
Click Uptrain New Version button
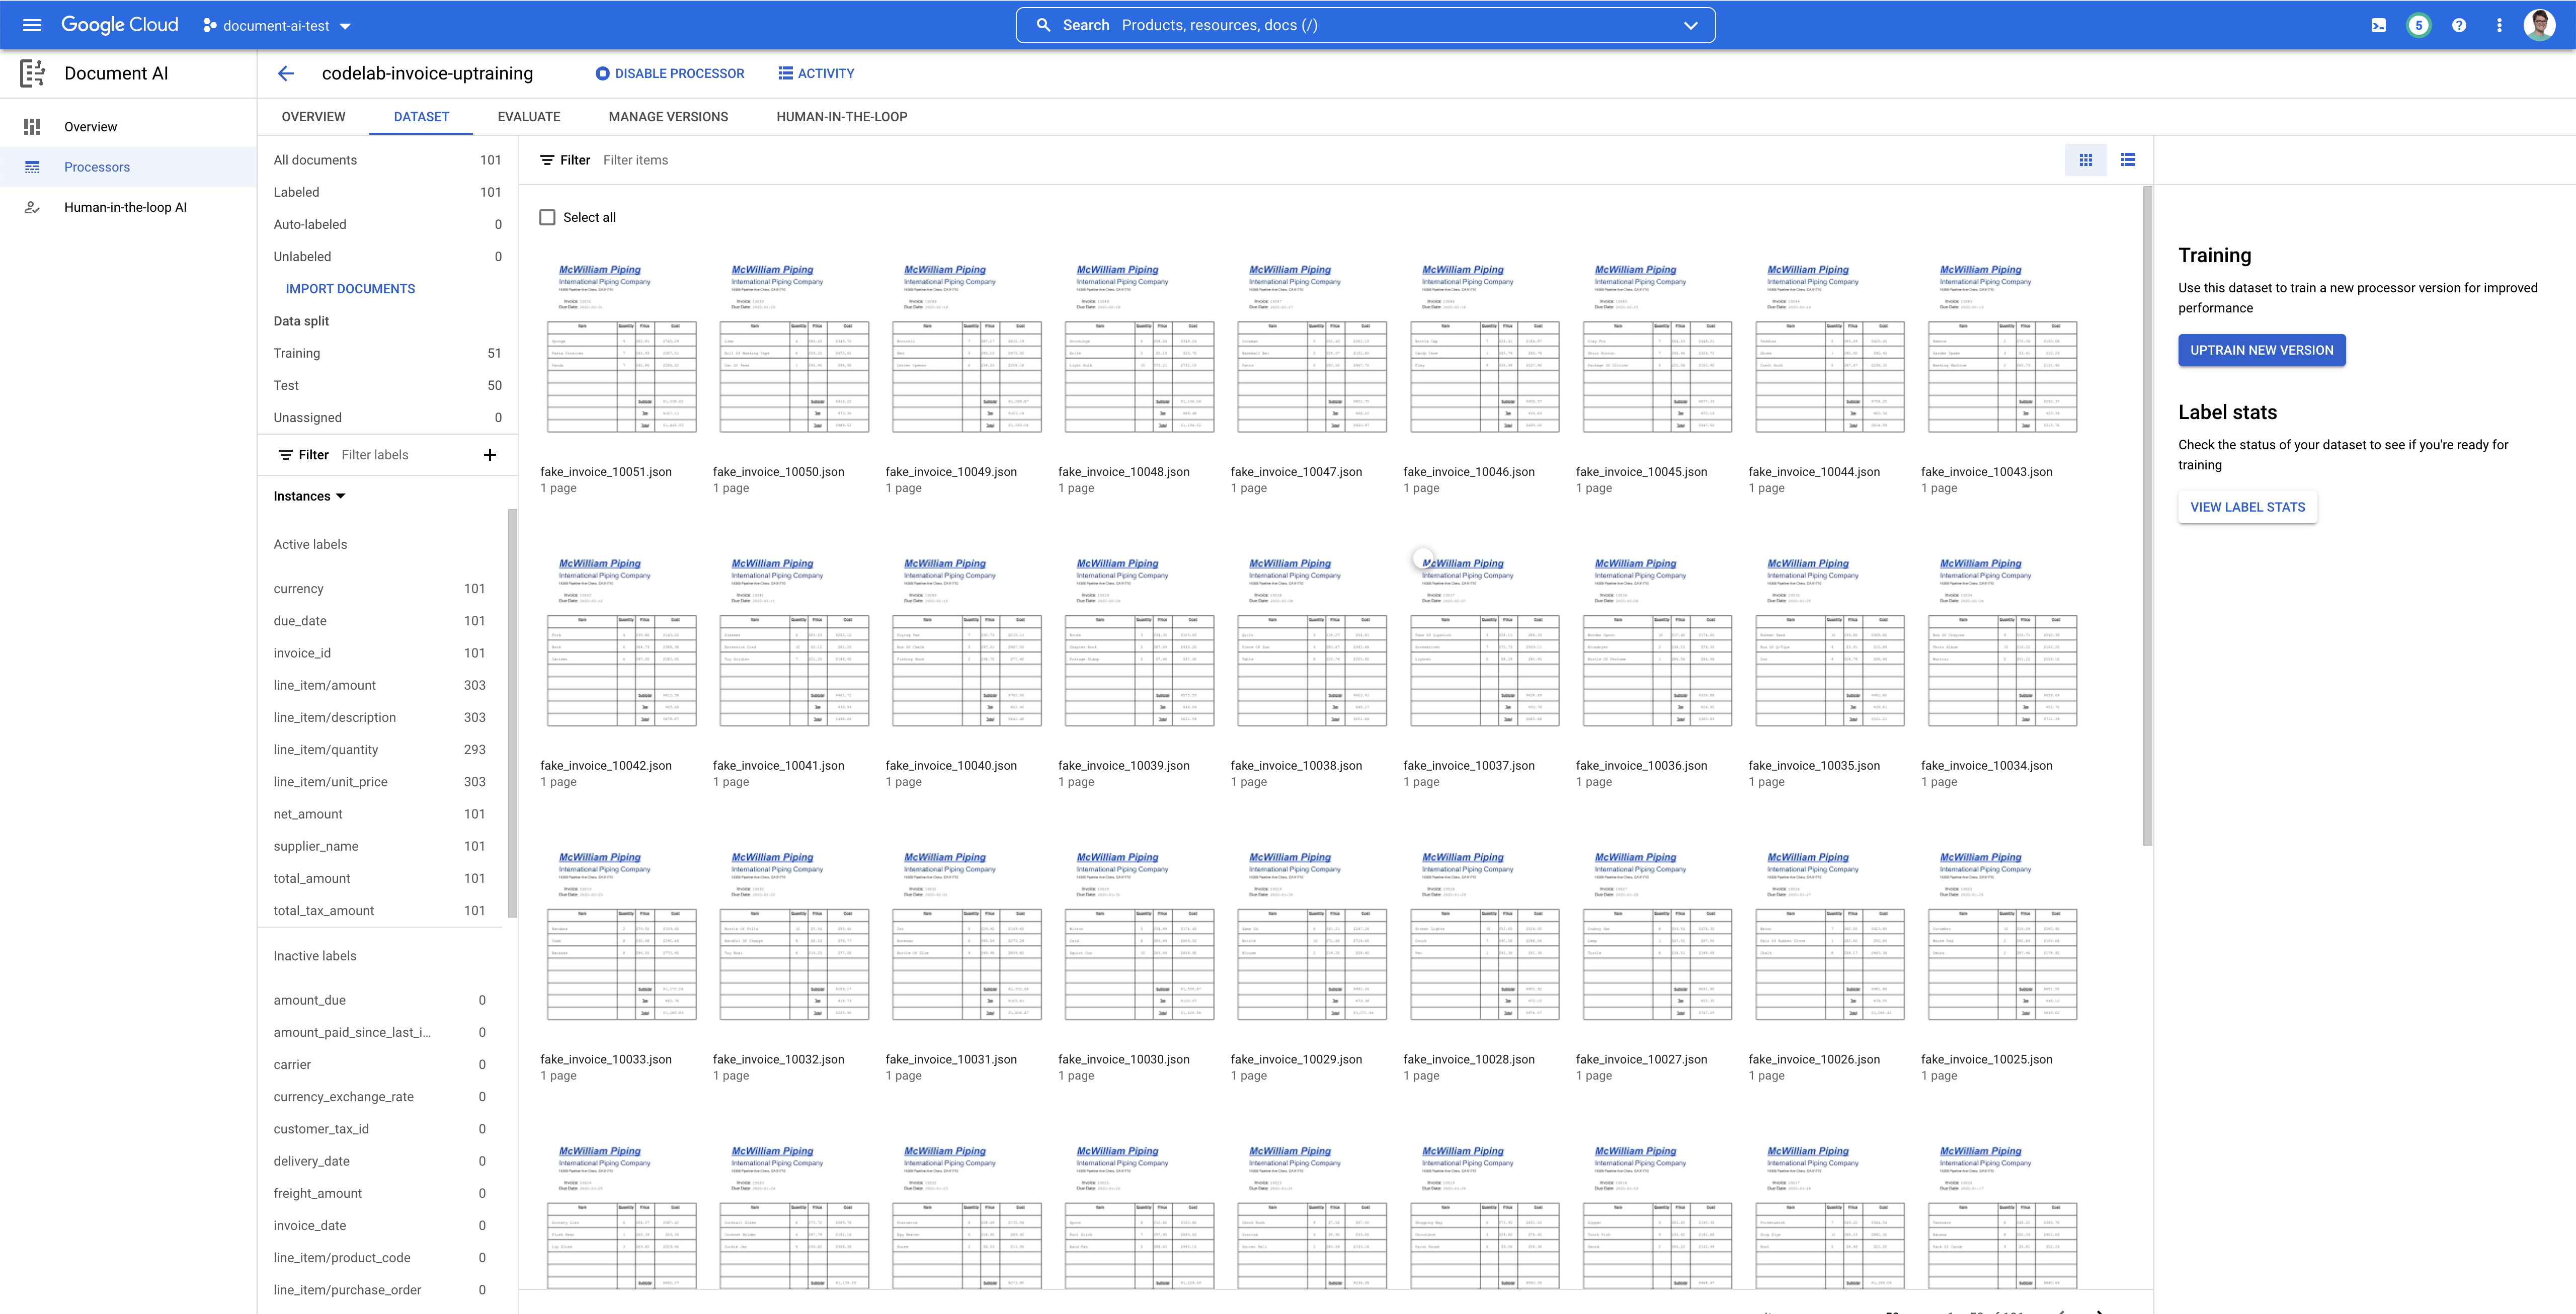[2261, 350]
